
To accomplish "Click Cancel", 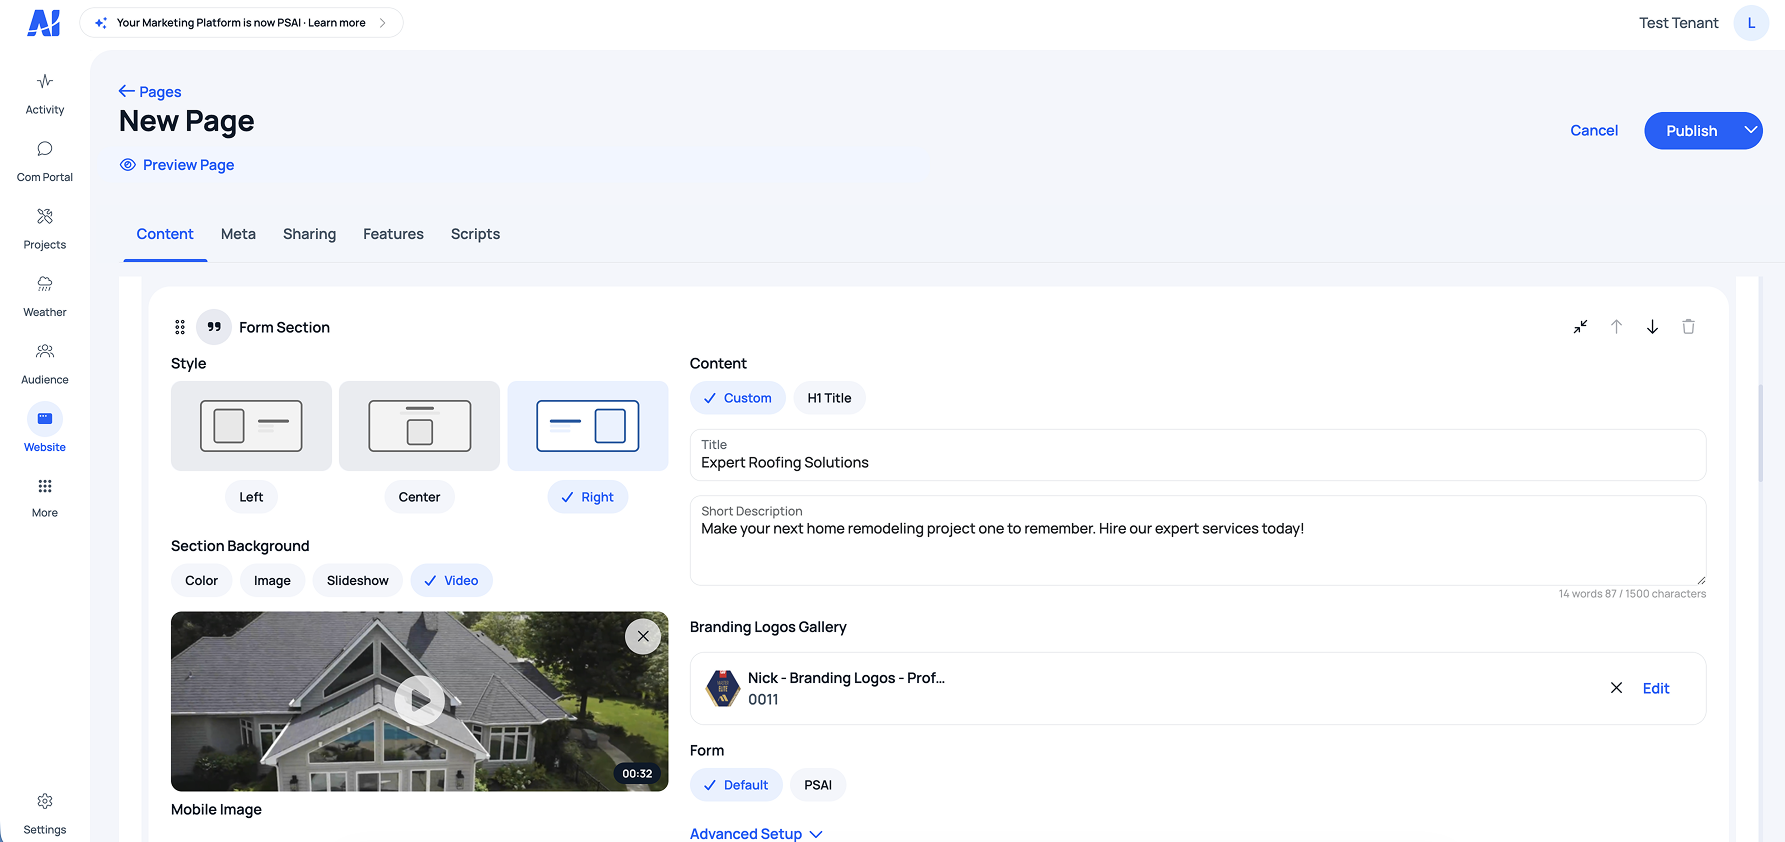I will tap(1593, 131).
